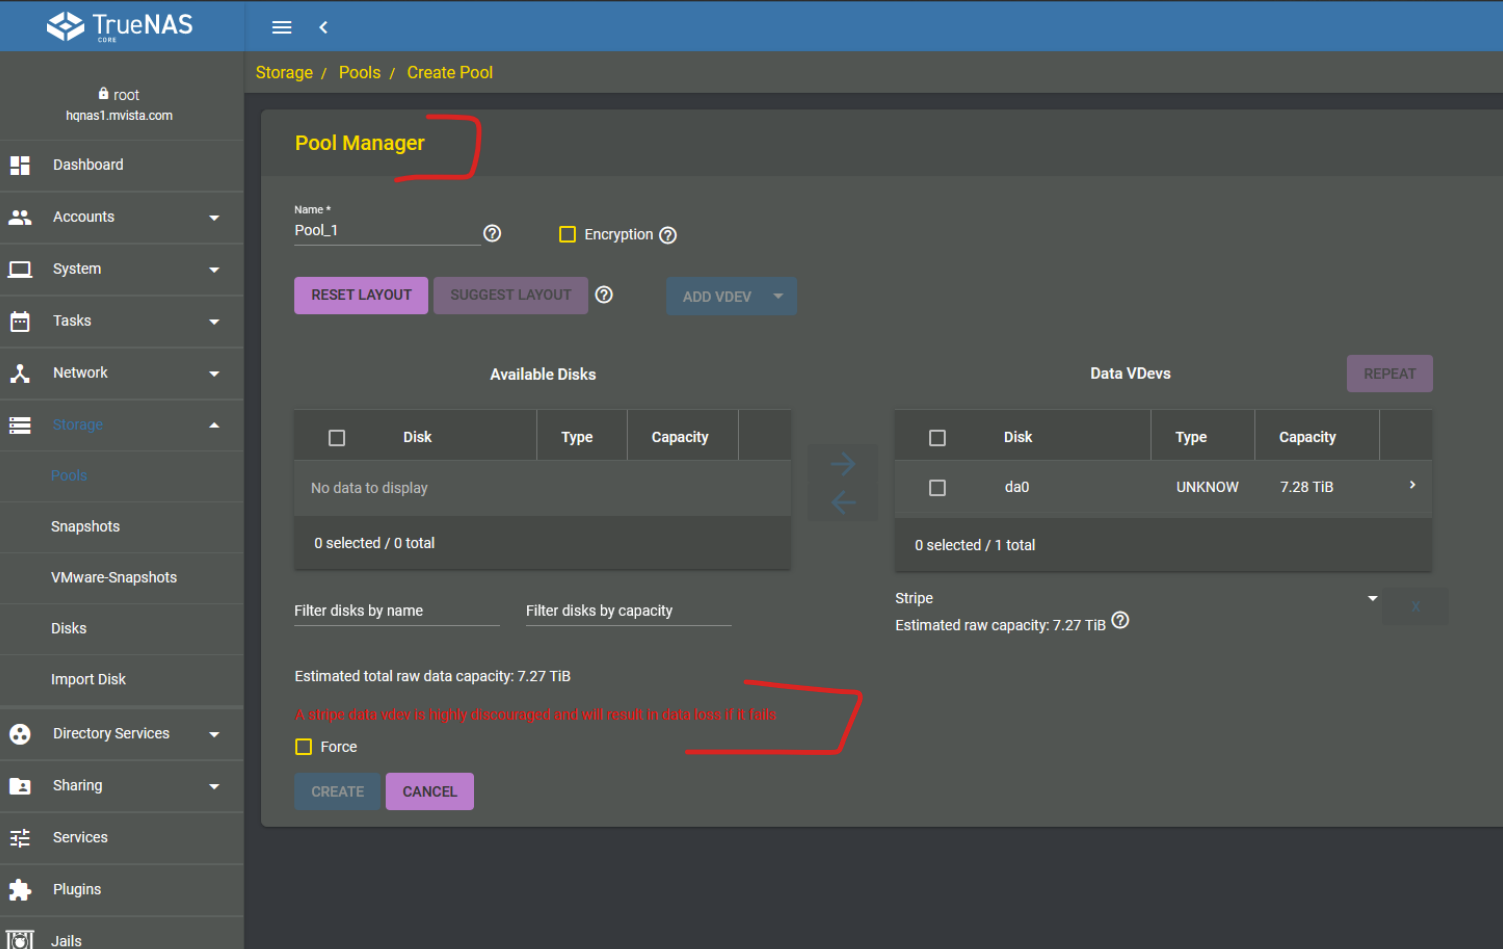
Task: Click the Tasks calendar icon
Action: pyautogui.click(x=20, y=321)
